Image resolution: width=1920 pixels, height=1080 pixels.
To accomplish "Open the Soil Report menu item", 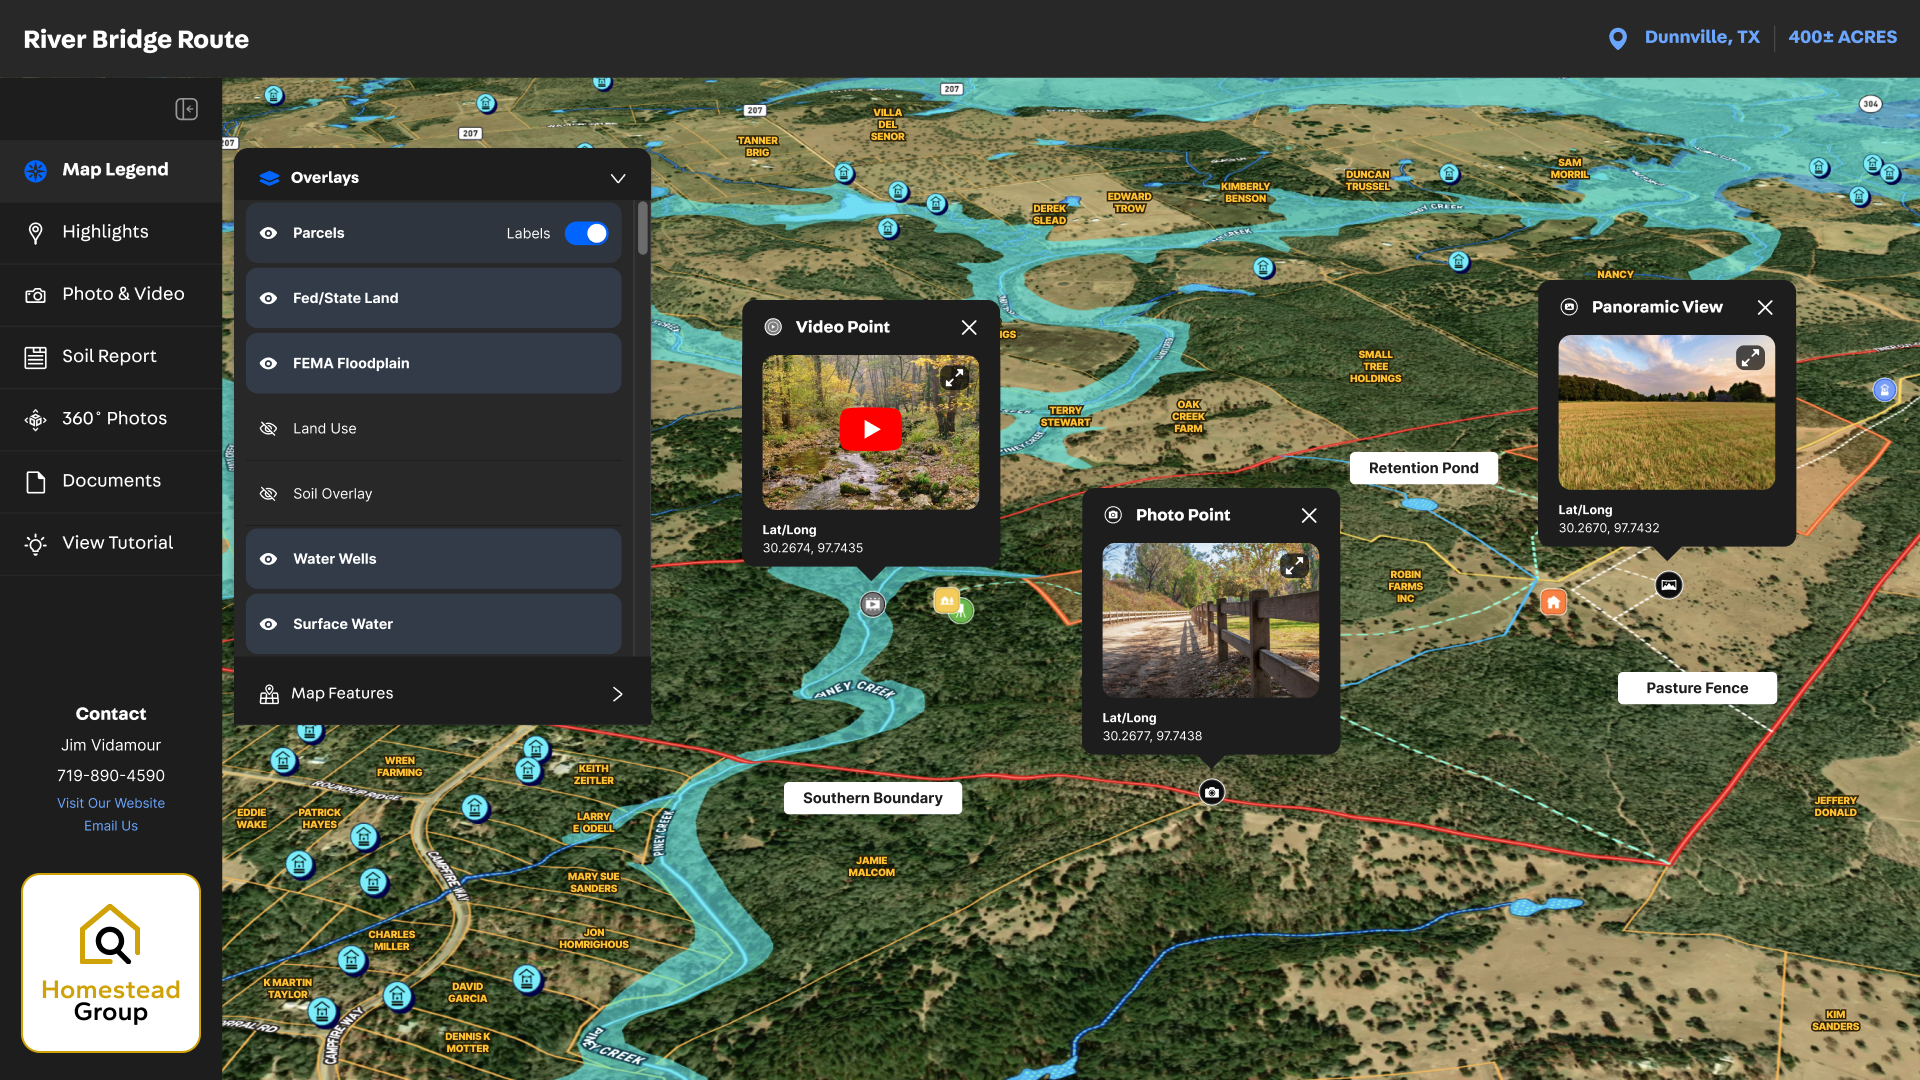I will 109,357.
